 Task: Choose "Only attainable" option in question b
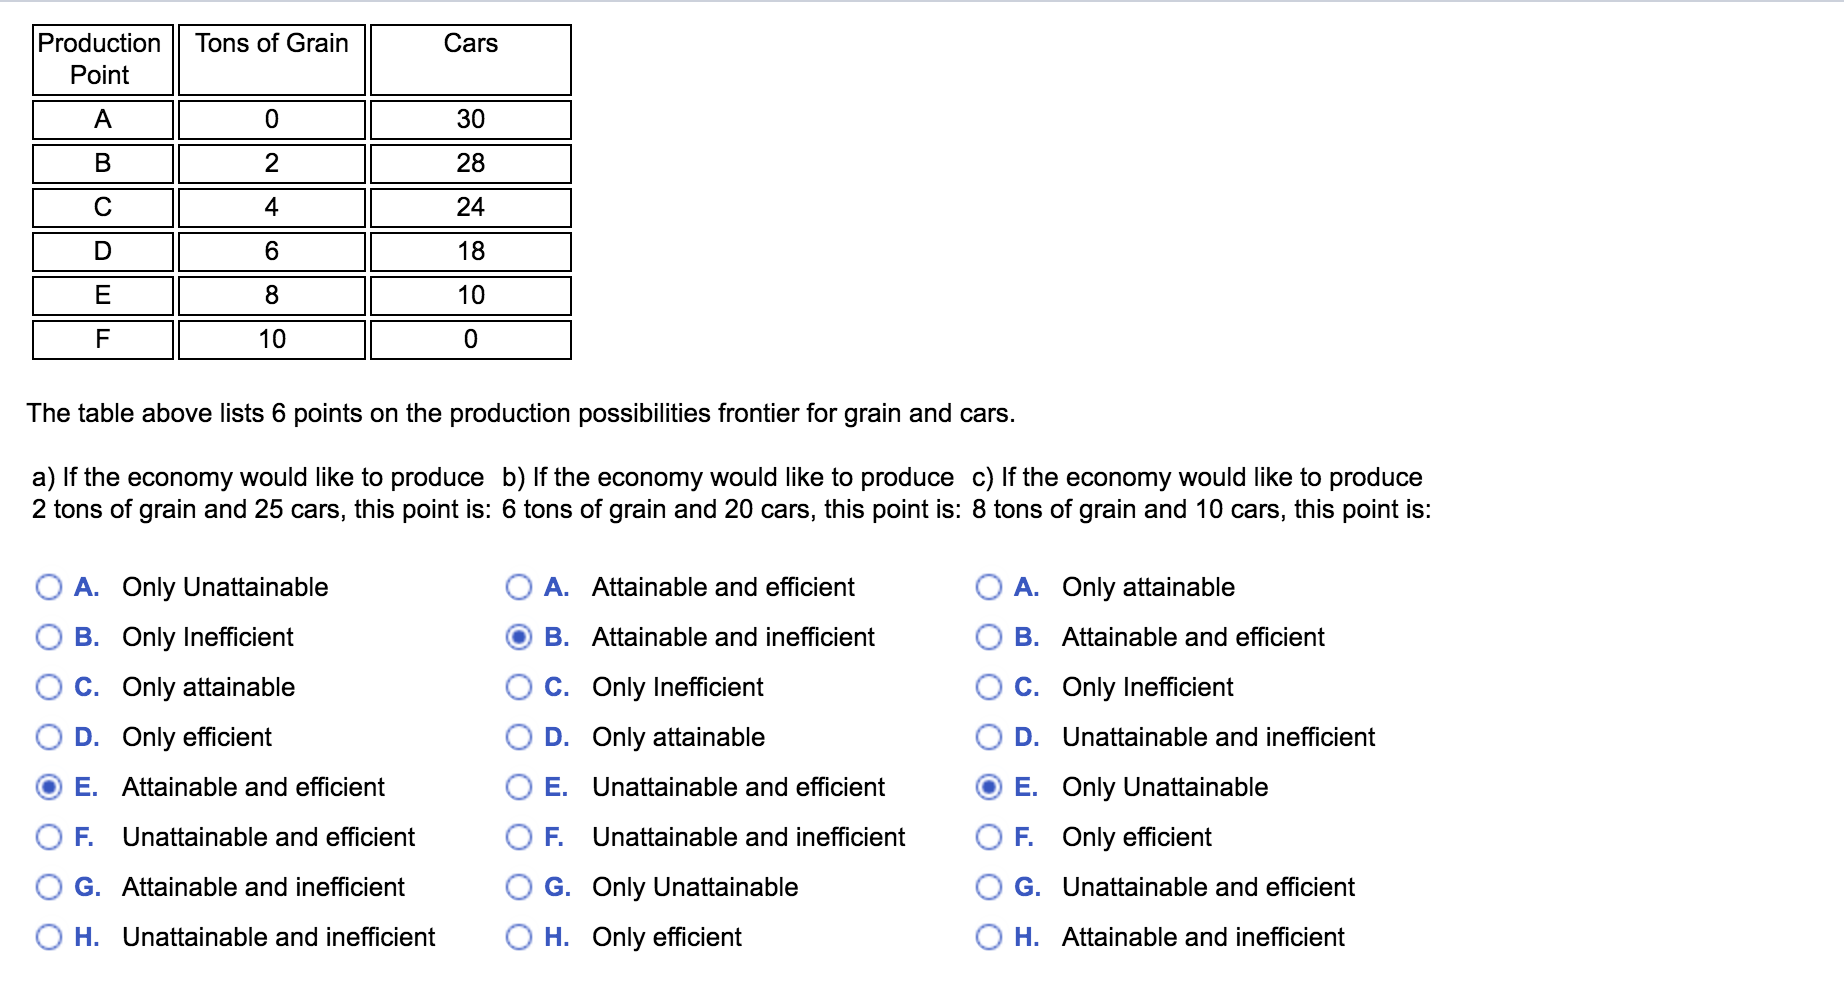coord(519,737)
